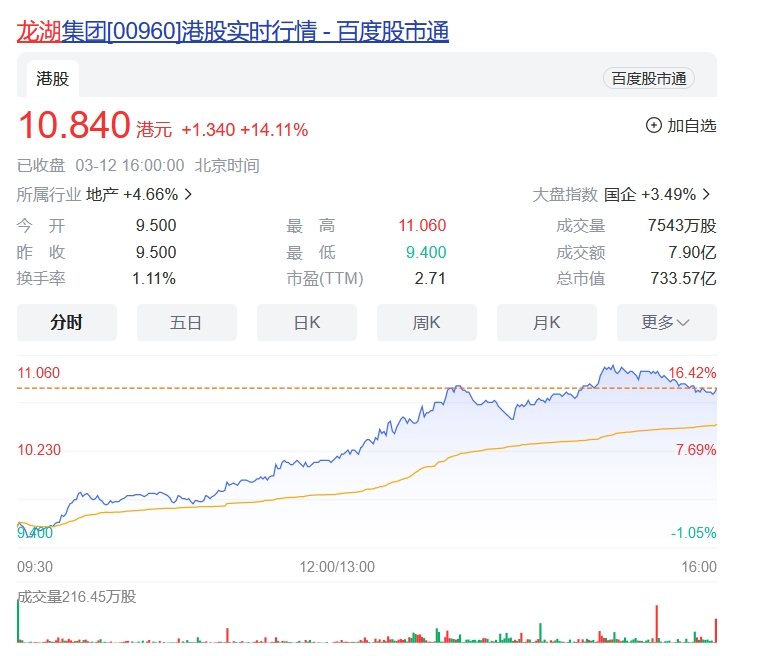Click the 加自选 plus icon
This screenshot has width=759, height=656.
(653, 125)
